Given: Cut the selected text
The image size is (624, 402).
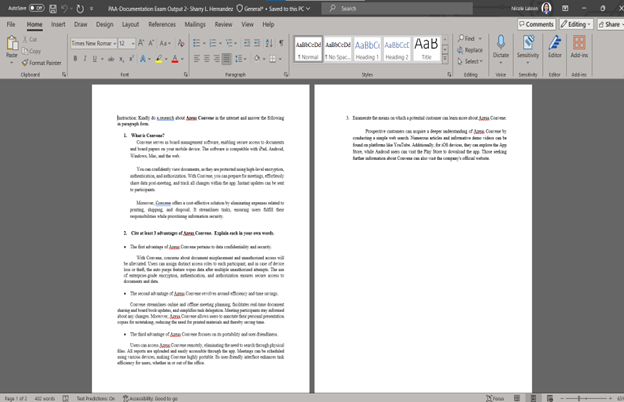Looking at the screenshot, I should [30, 39].
